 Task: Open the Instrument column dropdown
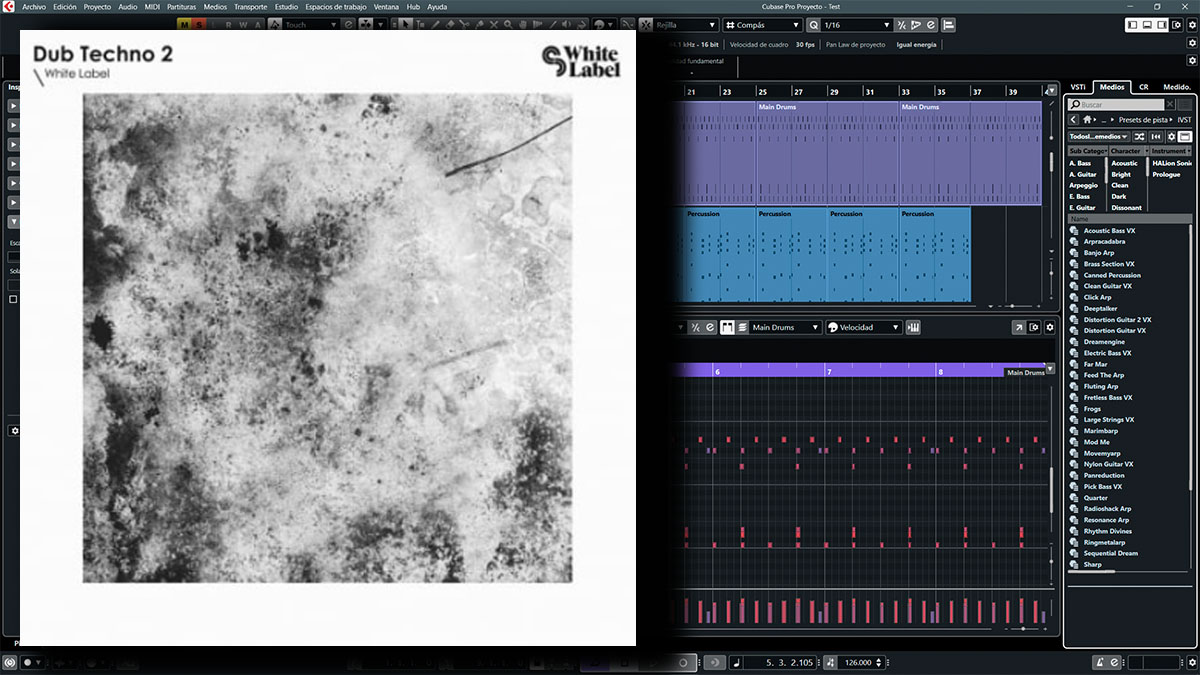tap(1170, 151)
